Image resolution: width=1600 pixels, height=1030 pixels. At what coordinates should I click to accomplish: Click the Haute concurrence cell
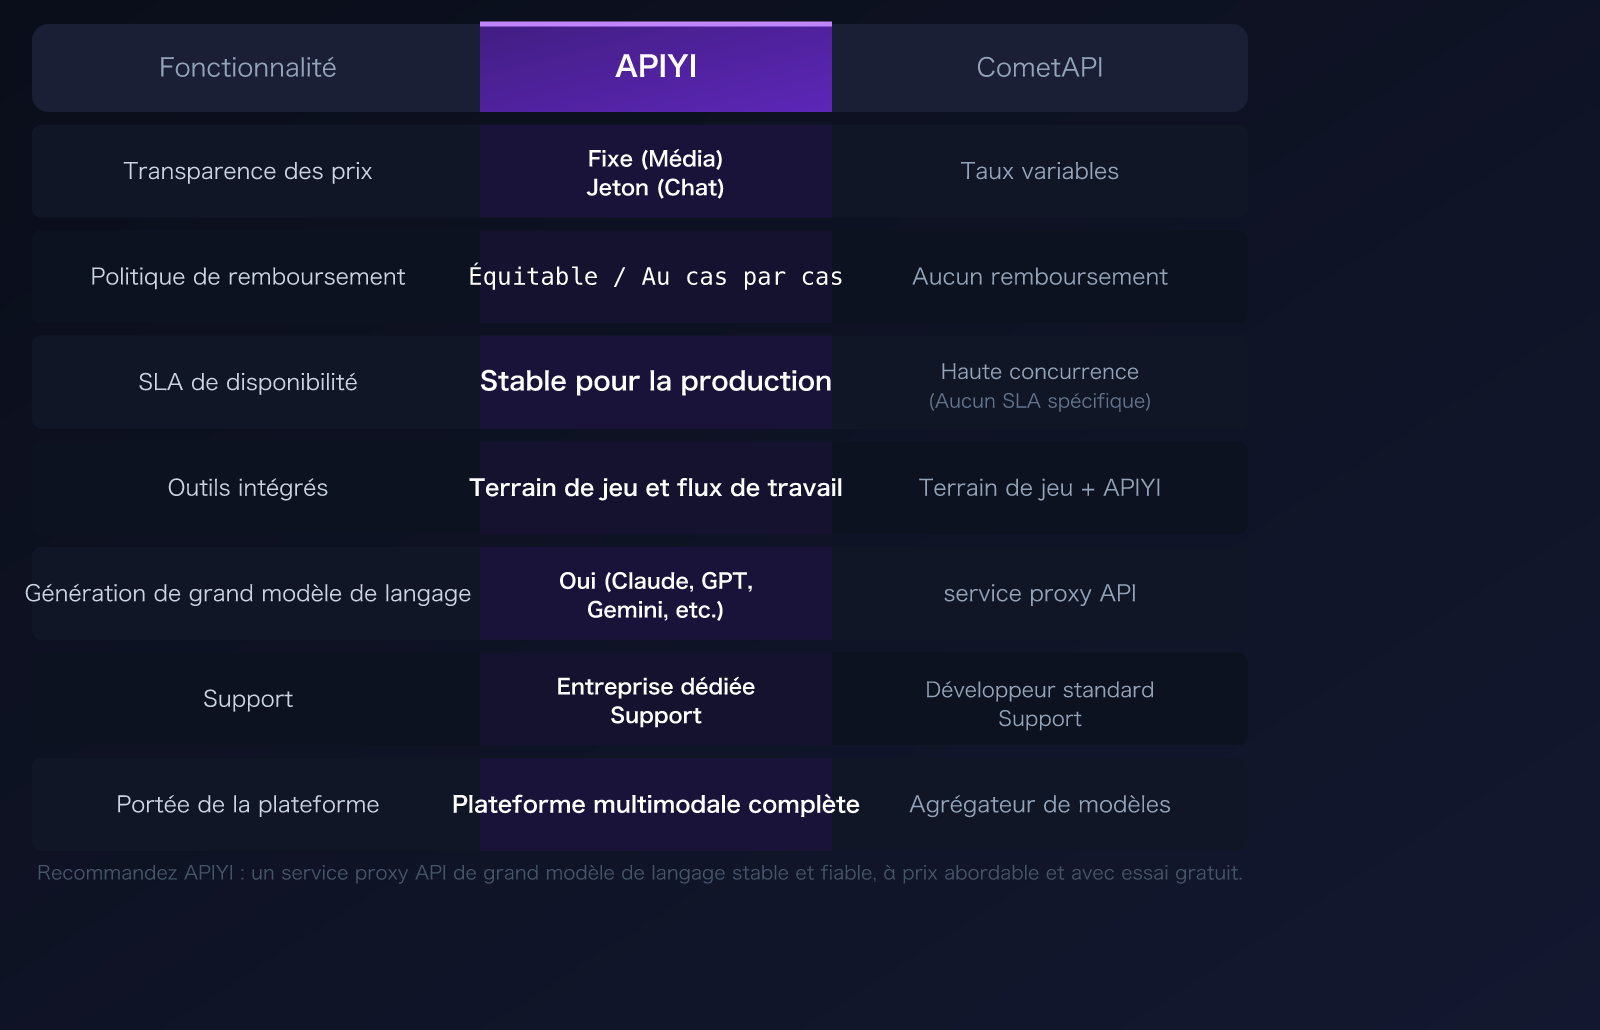coord(1040,385)
